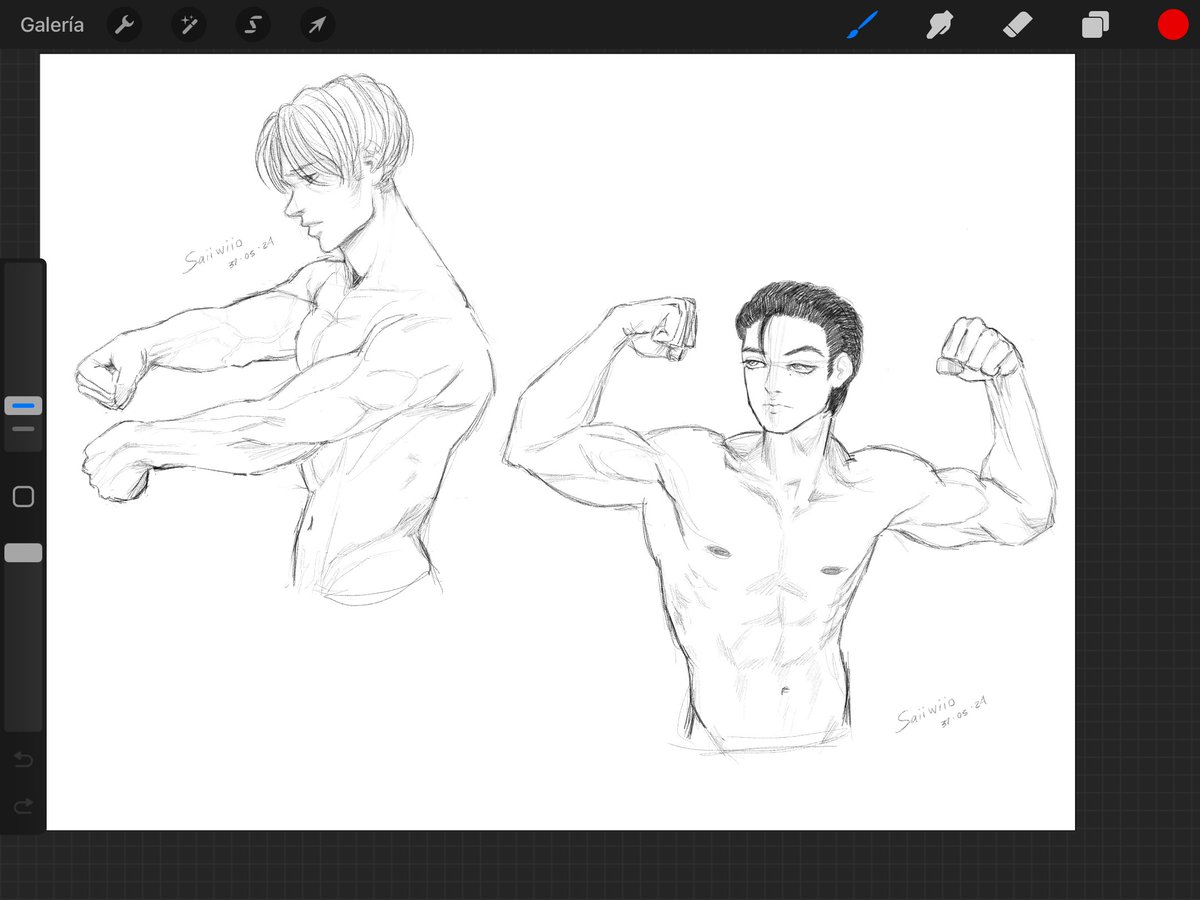Open the Layers panel
The height and width of the screenshot is (900, 1200).
(x=1093, y=24)
